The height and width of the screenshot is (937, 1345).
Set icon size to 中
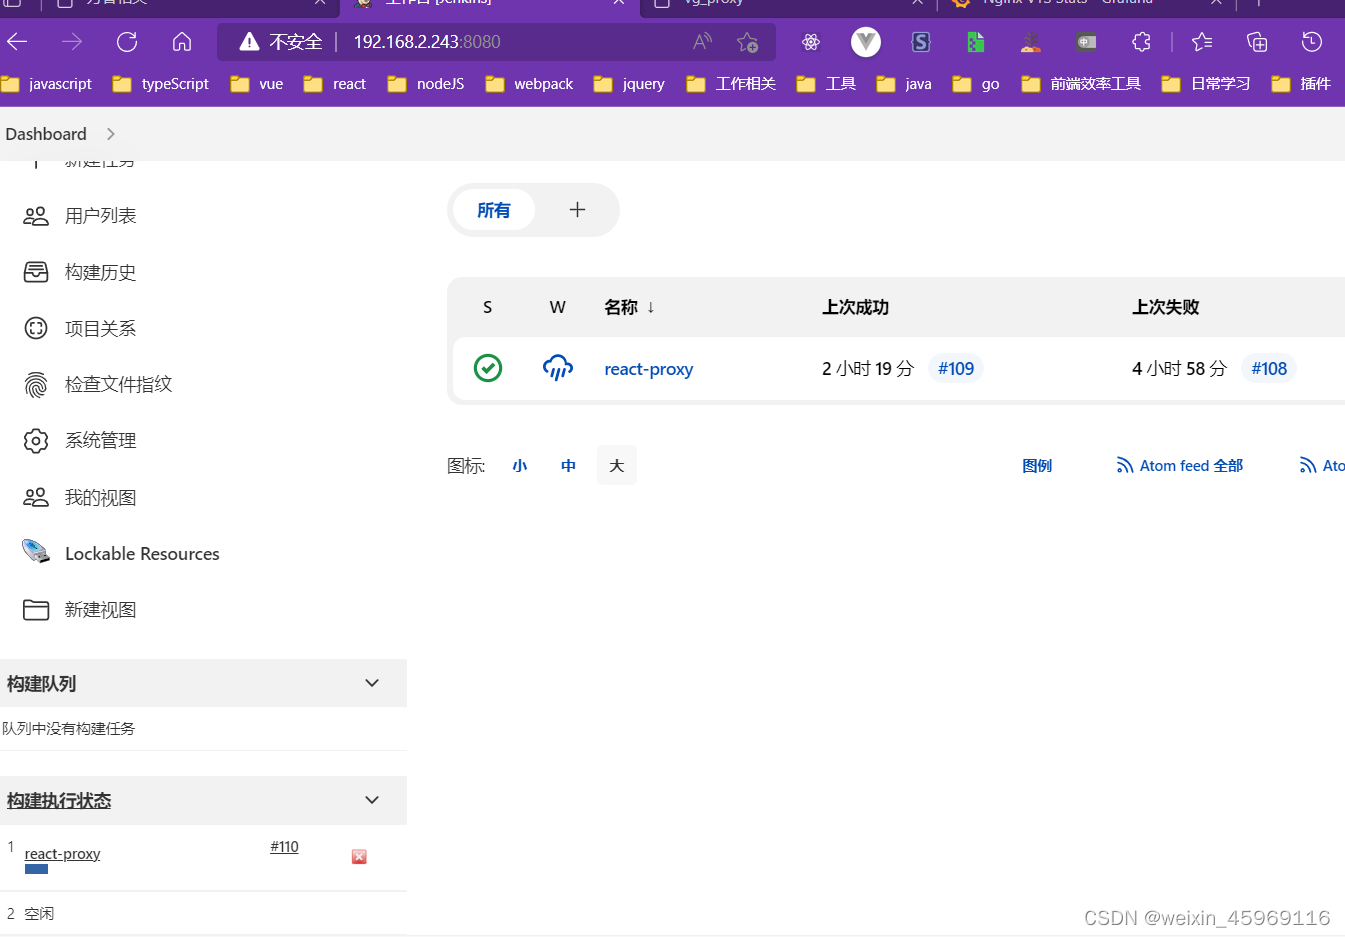coord(568,466)
